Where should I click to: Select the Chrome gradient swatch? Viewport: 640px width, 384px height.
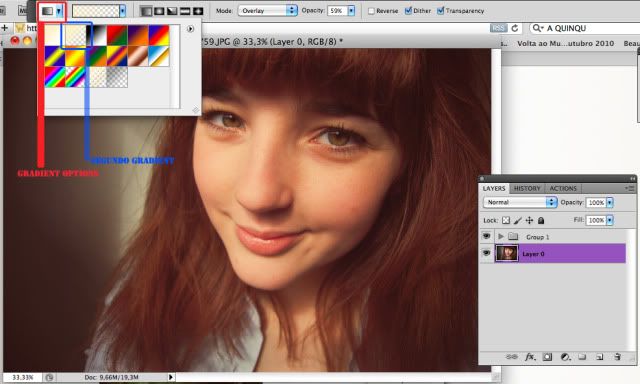pyautogui.click(x=159, y=56)
